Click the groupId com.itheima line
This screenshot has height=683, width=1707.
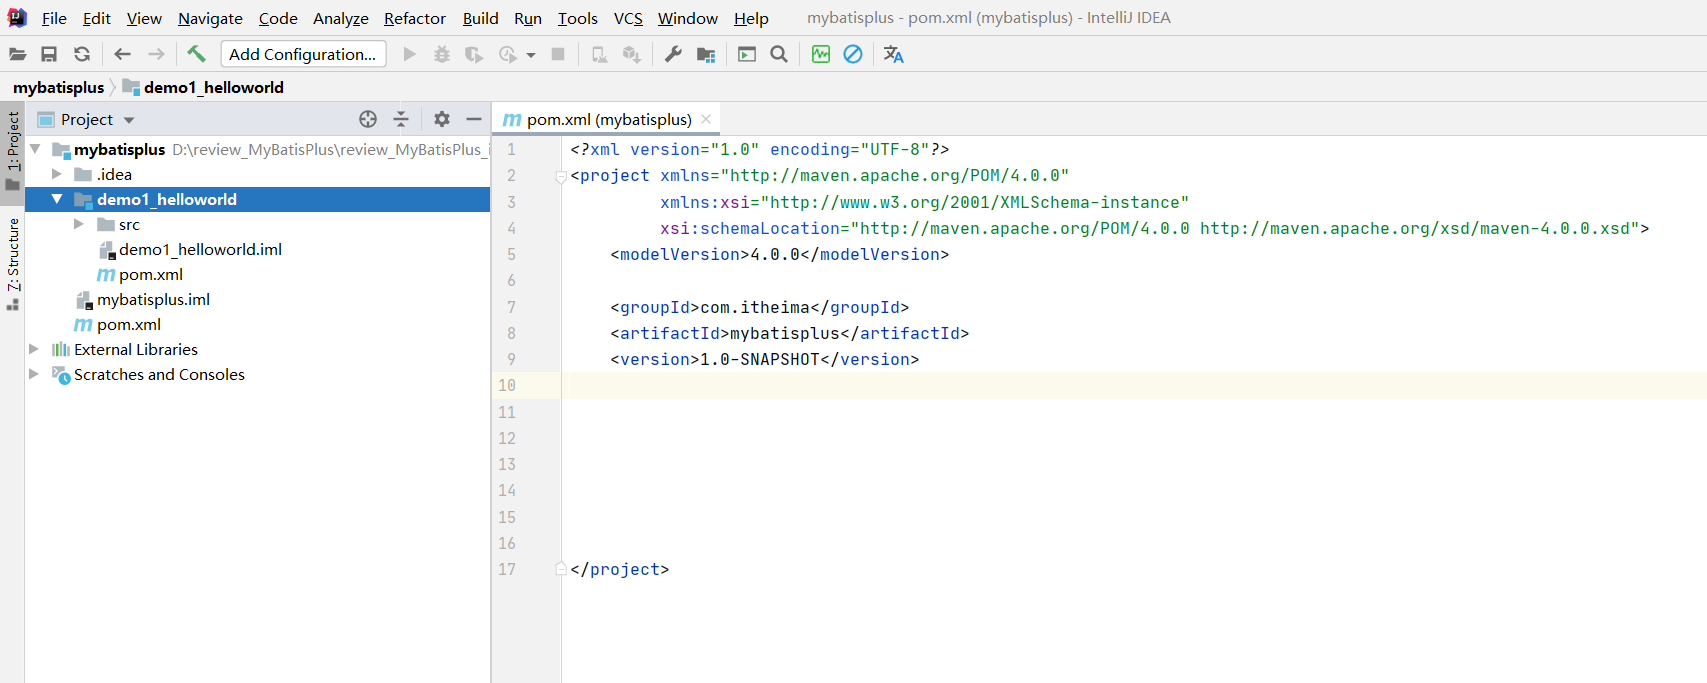coord(759,307)
